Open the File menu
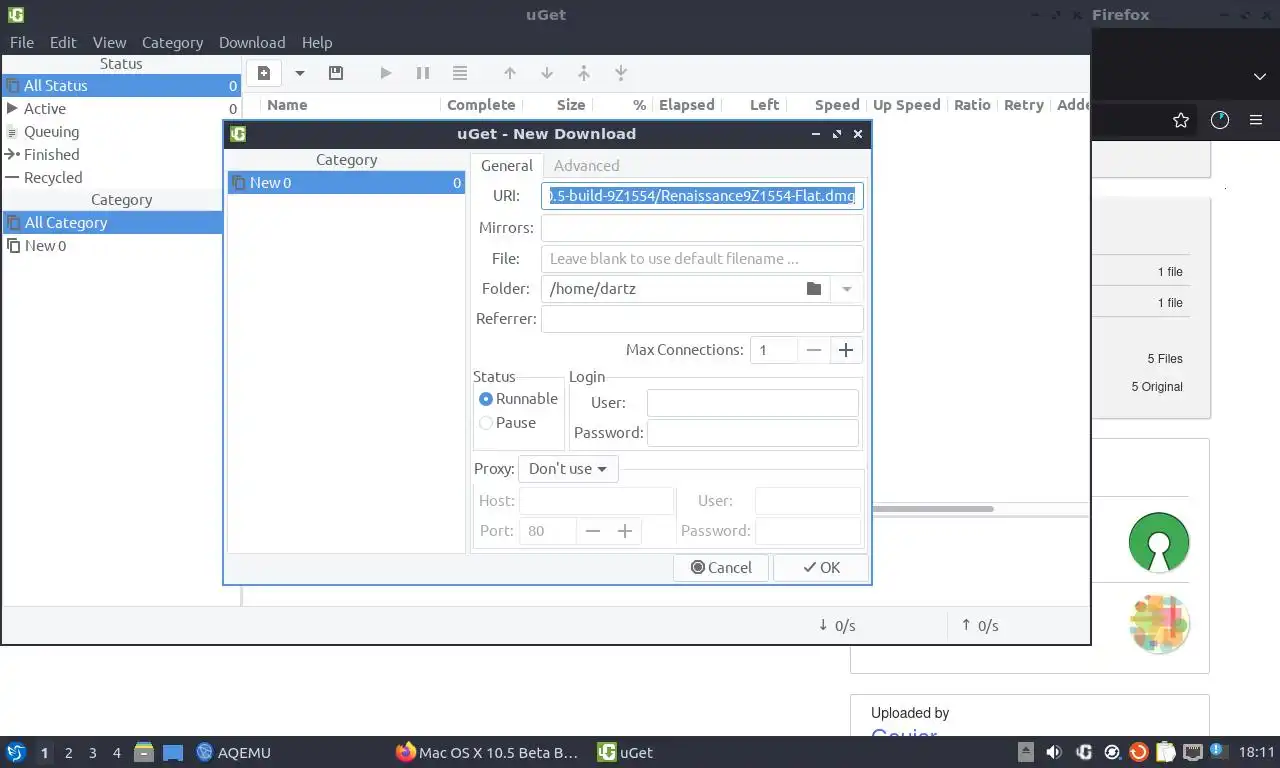This screenshot has height=768, width=1280. (x=22, y=43)
